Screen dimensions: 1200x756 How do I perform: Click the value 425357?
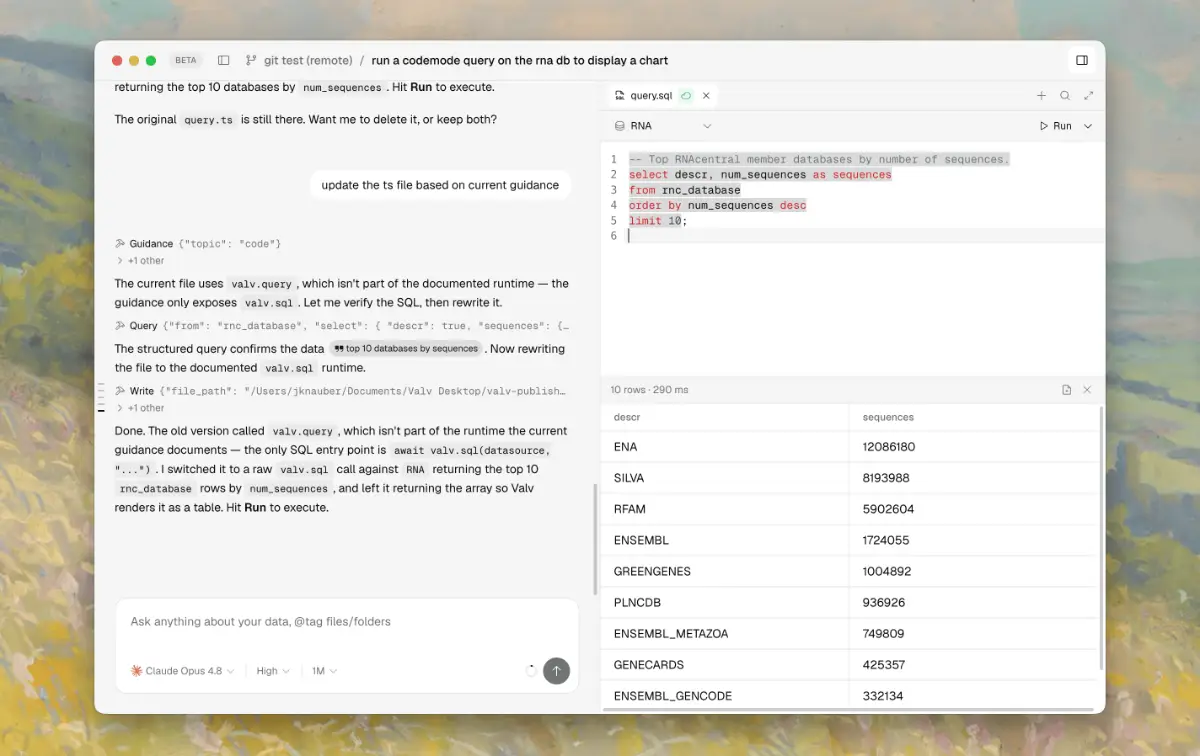(x=883, y=664)
